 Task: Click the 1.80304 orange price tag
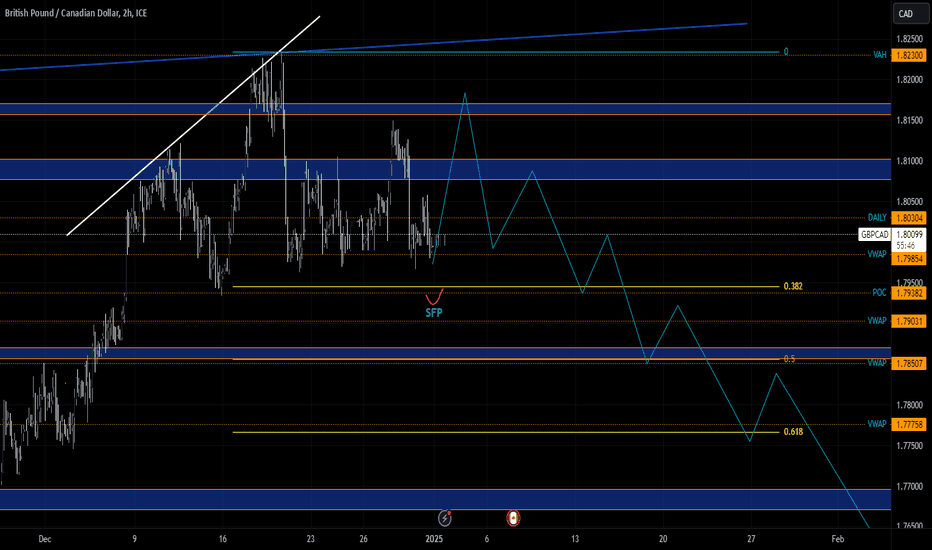coord(909,218)
